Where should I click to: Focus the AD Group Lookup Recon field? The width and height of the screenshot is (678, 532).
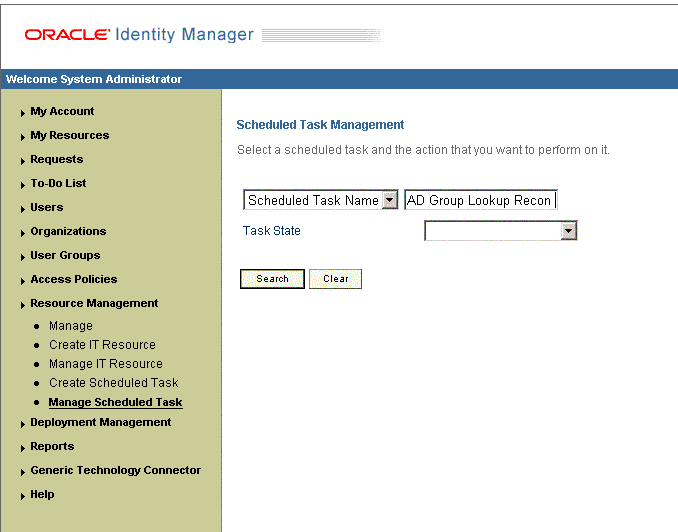pos(481,200)
